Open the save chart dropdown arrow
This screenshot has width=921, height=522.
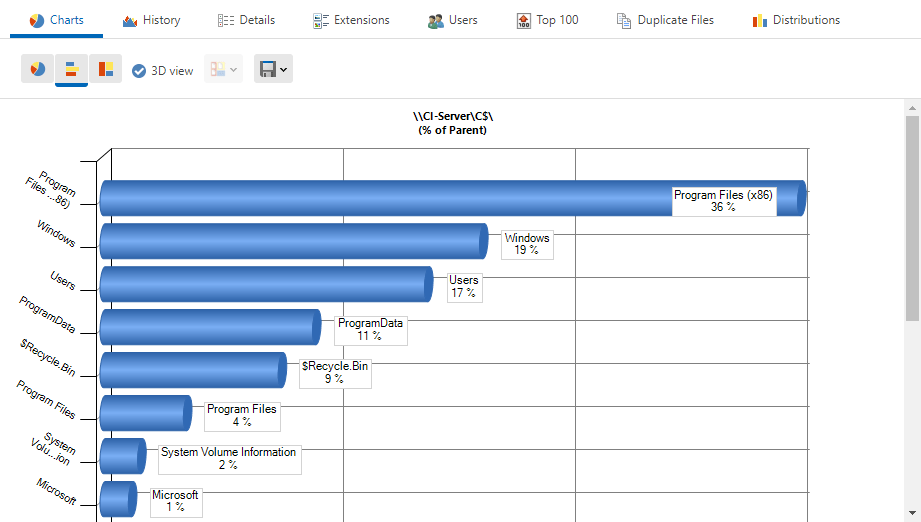(284, 69)
